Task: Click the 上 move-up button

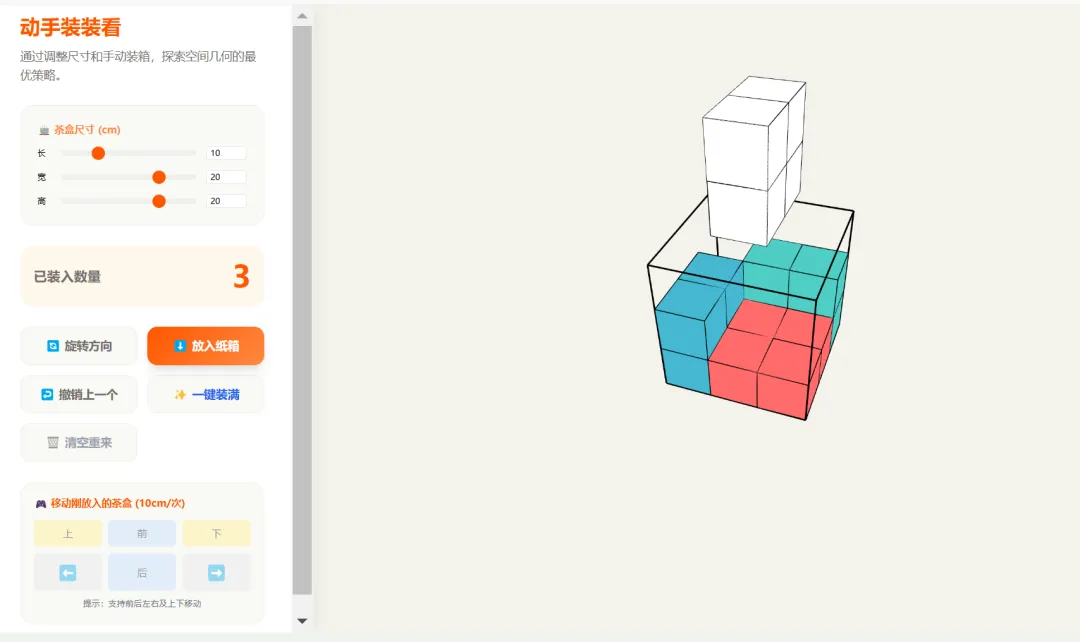Action: tap(68, 534)
